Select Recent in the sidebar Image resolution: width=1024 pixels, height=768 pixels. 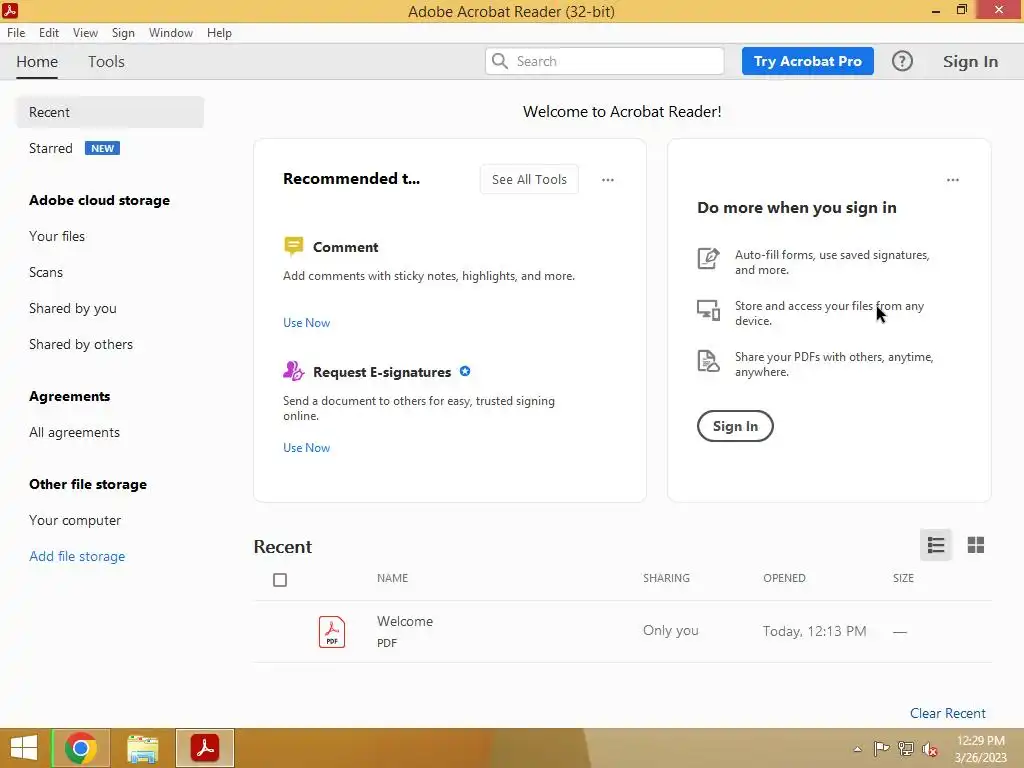110,112
